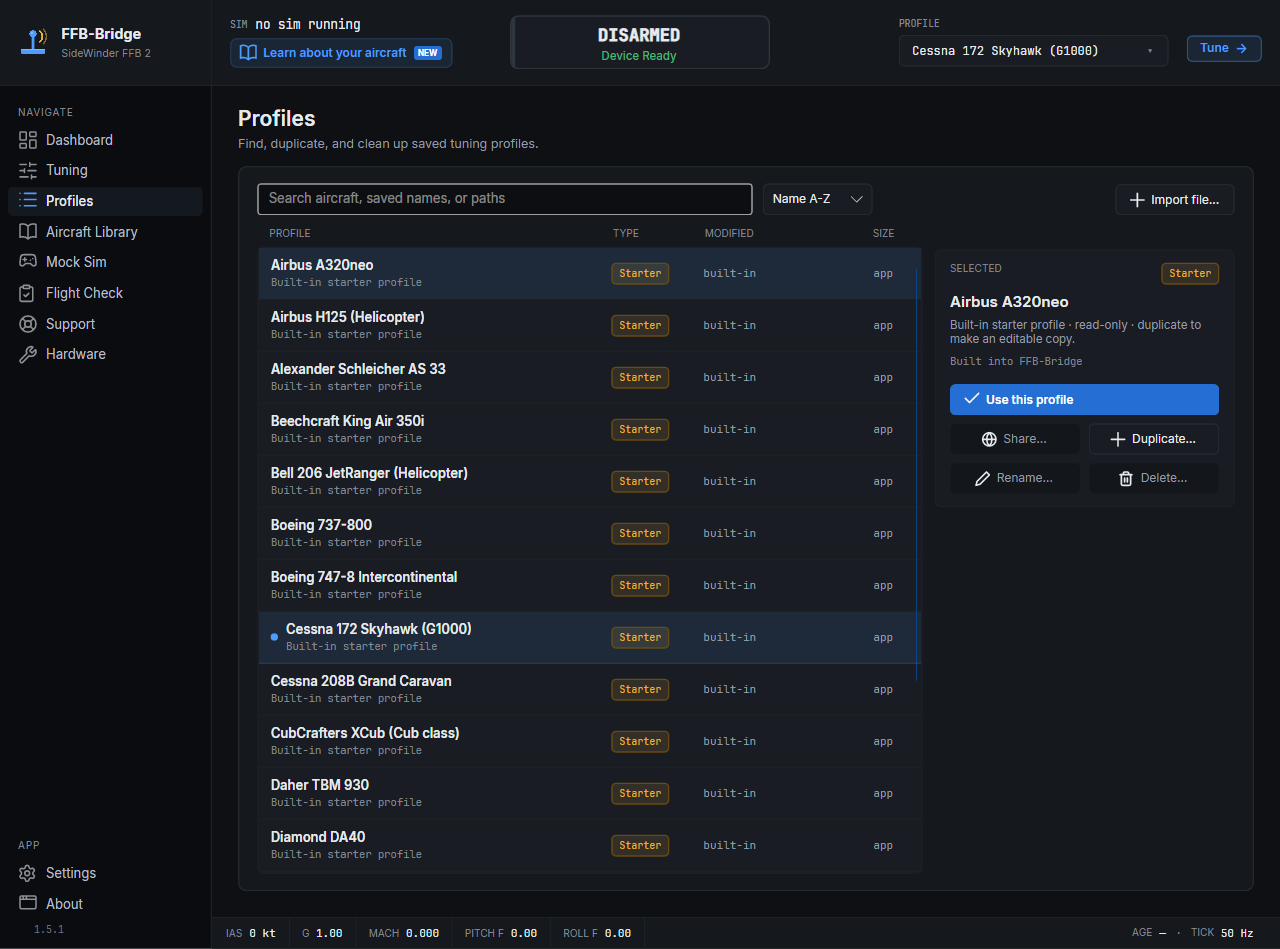
Task: Click the profile list scrollbar
Action: click(917, 475)
